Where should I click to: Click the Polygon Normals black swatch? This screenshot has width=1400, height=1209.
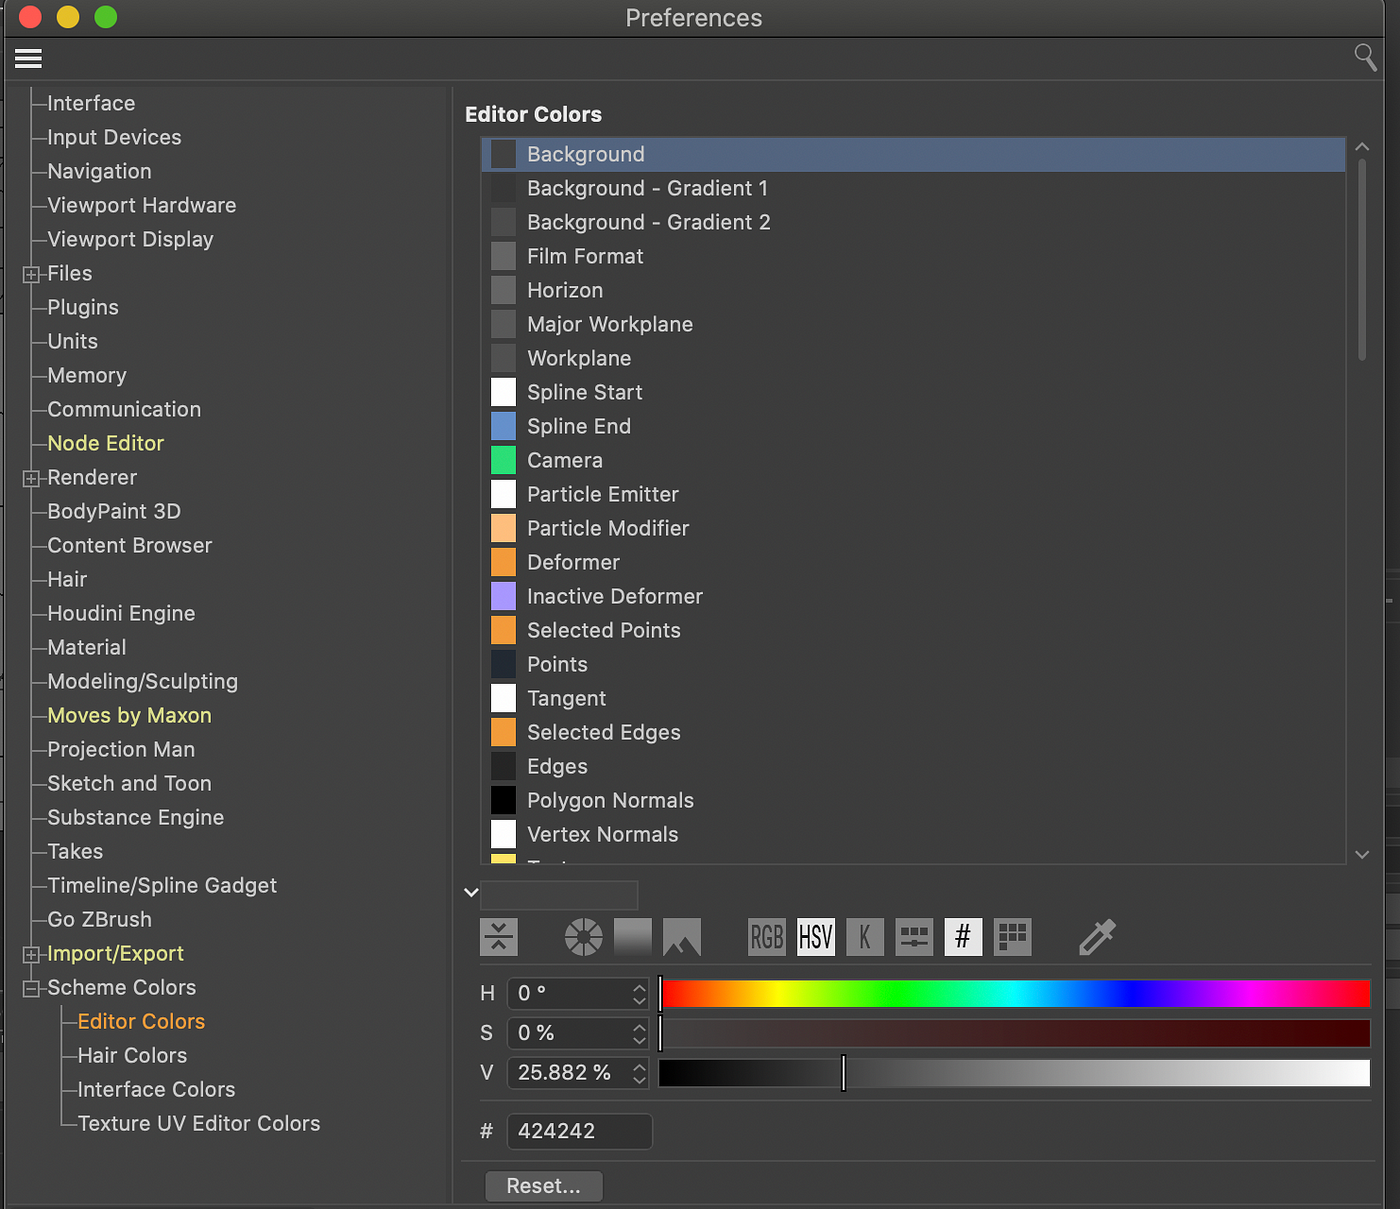coord(503,800)
